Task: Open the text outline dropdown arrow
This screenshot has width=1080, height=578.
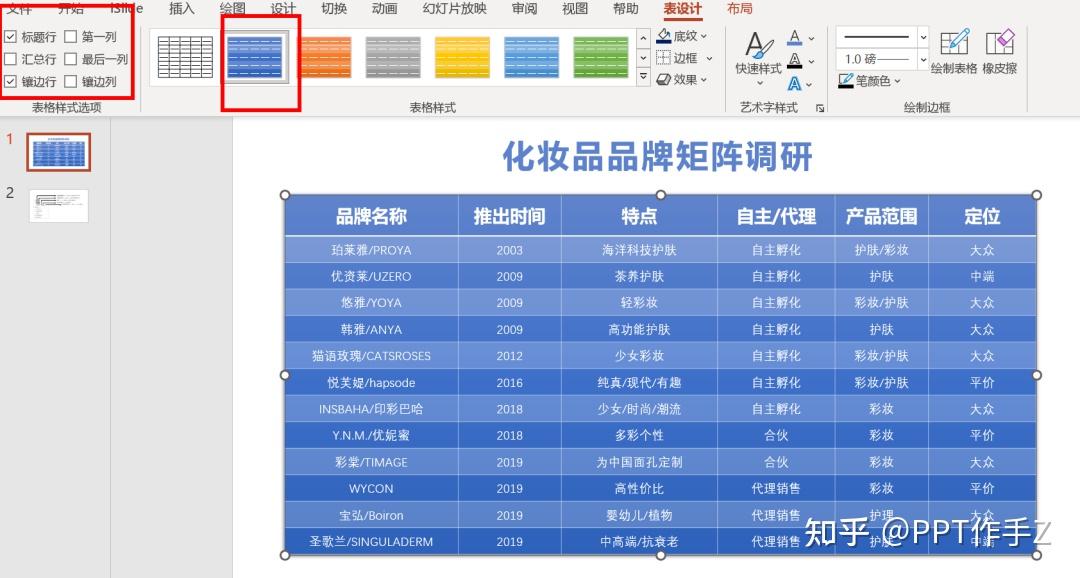Action: click(811, 61)
